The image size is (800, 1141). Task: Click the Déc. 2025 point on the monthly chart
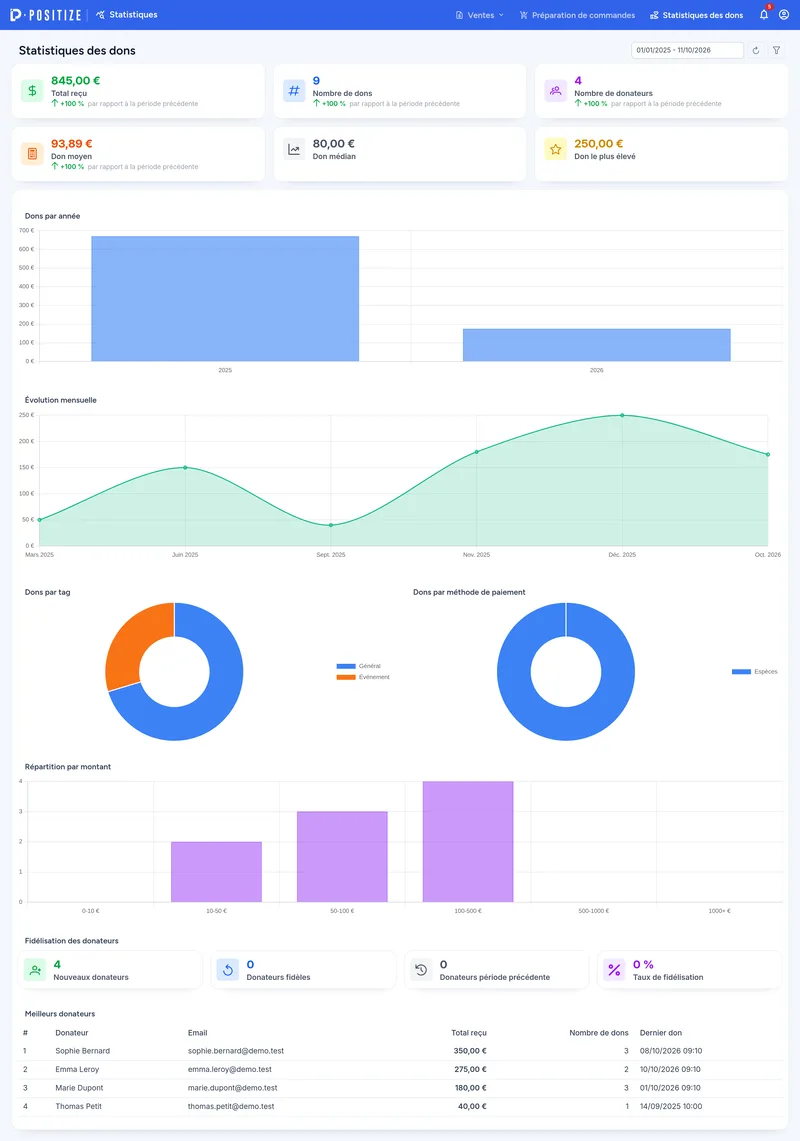622,416
